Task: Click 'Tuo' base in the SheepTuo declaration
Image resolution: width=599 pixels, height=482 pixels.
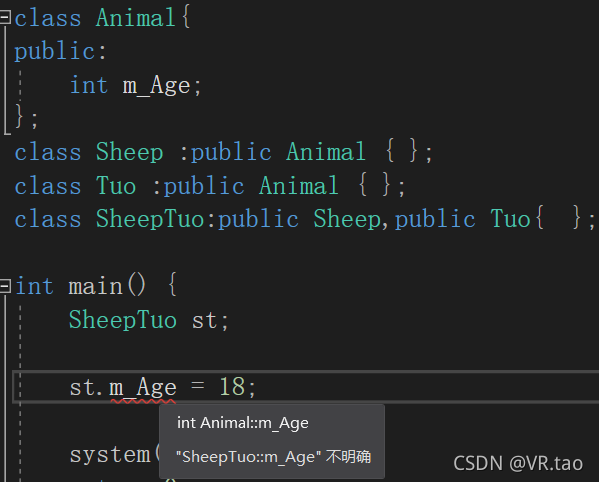Action: [510, 220]
